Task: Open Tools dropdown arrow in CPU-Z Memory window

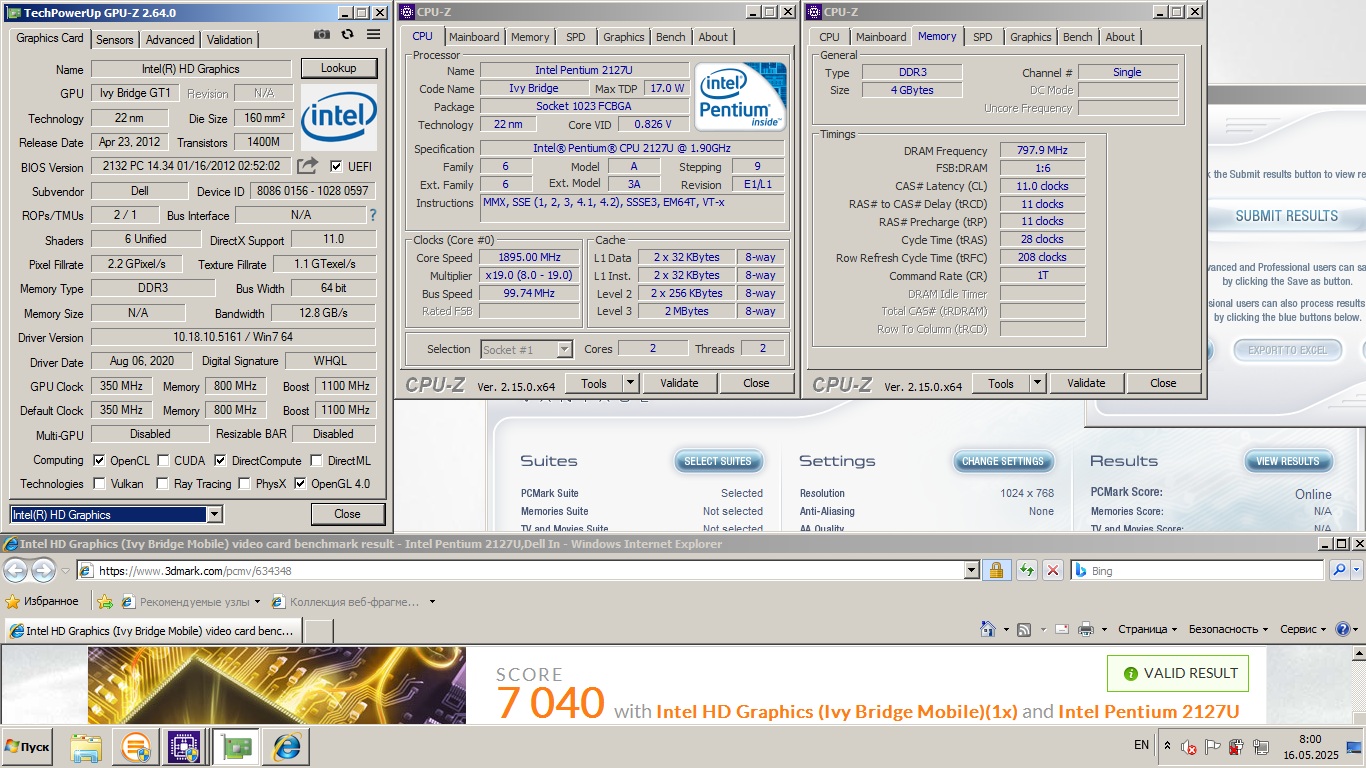Action: [x=1037, y=383]
